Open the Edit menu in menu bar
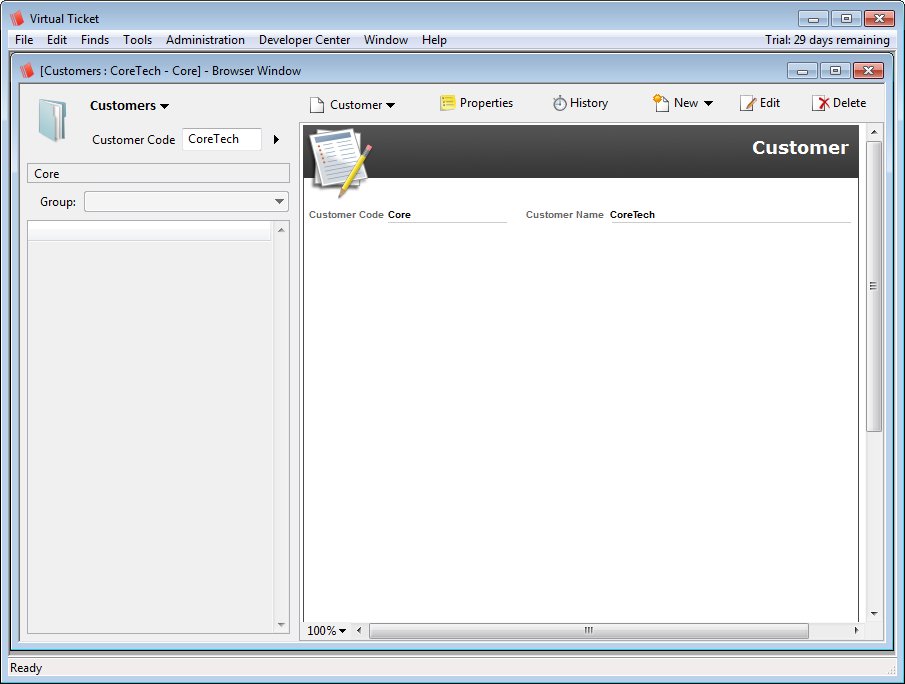The height and width of the screenshot is (684, 905). click(57, 40)
